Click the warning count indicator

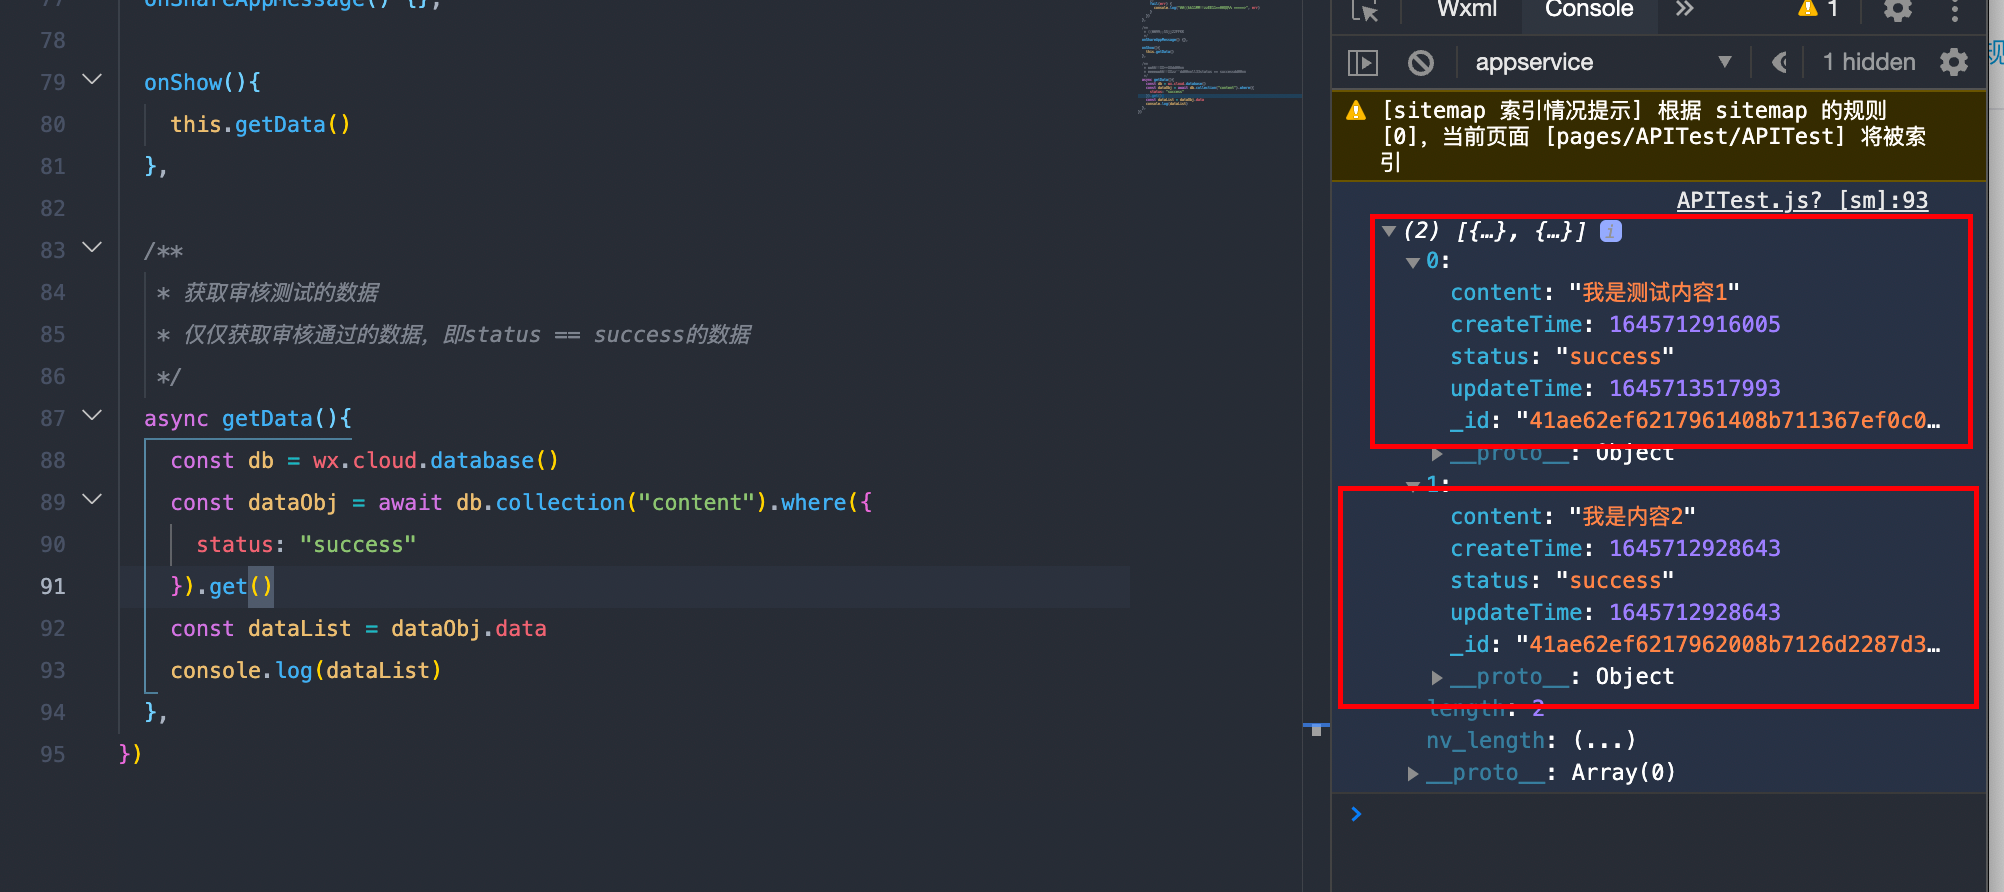[x=1818, y=9]
